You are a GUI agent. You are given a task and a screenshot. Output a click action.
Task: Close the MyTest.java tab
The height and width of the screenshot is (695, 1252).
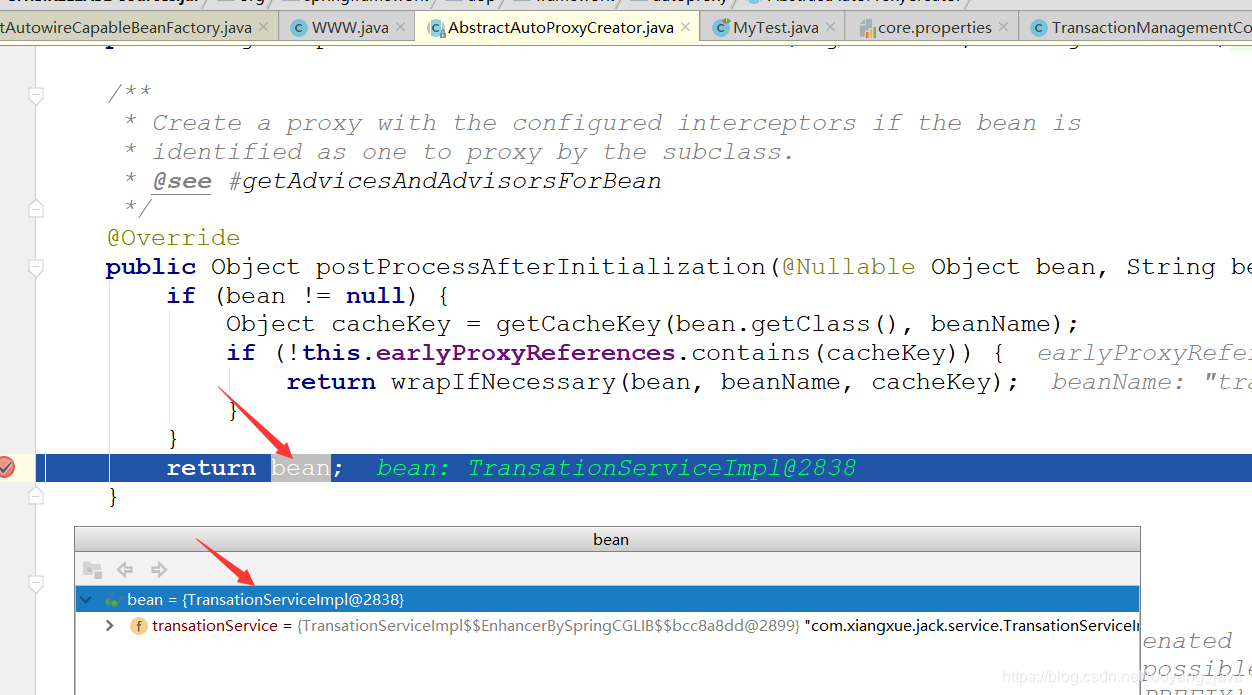point(830,27)
